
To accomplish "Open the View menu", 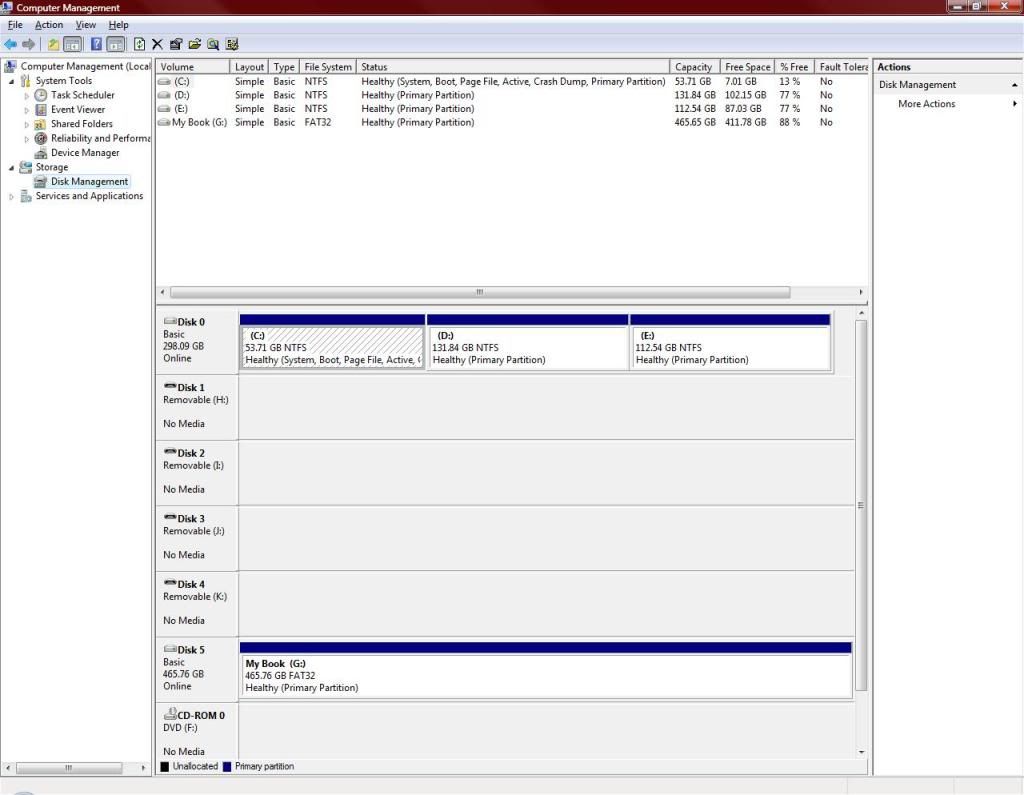I will click(x=86, y=25).
